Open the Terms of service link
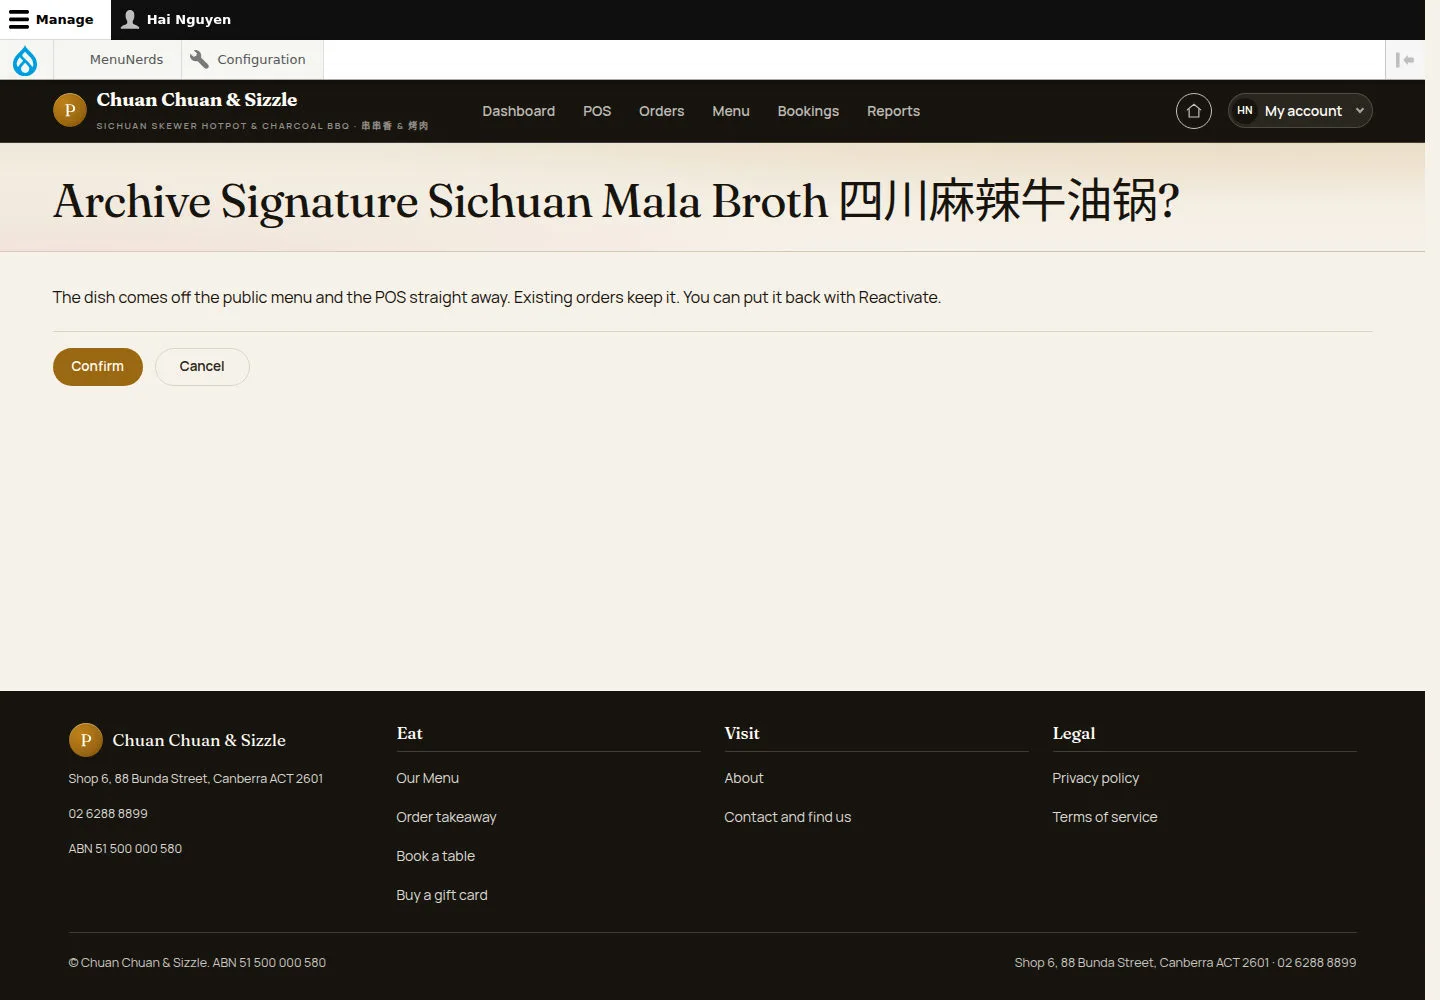The height and width of the screenshot is (1000, 1440). point(1105,817)
